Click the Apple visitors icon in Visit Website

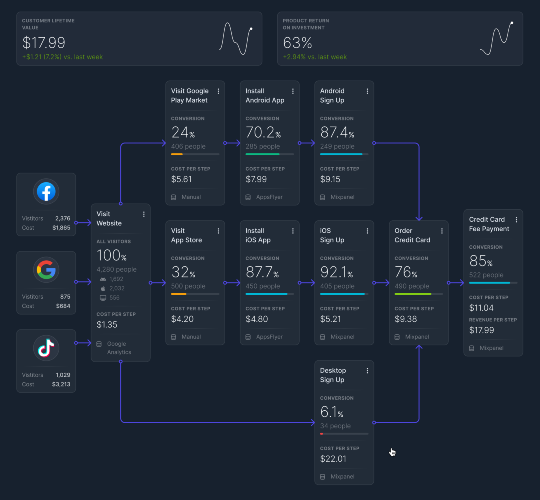click(103, 288)
